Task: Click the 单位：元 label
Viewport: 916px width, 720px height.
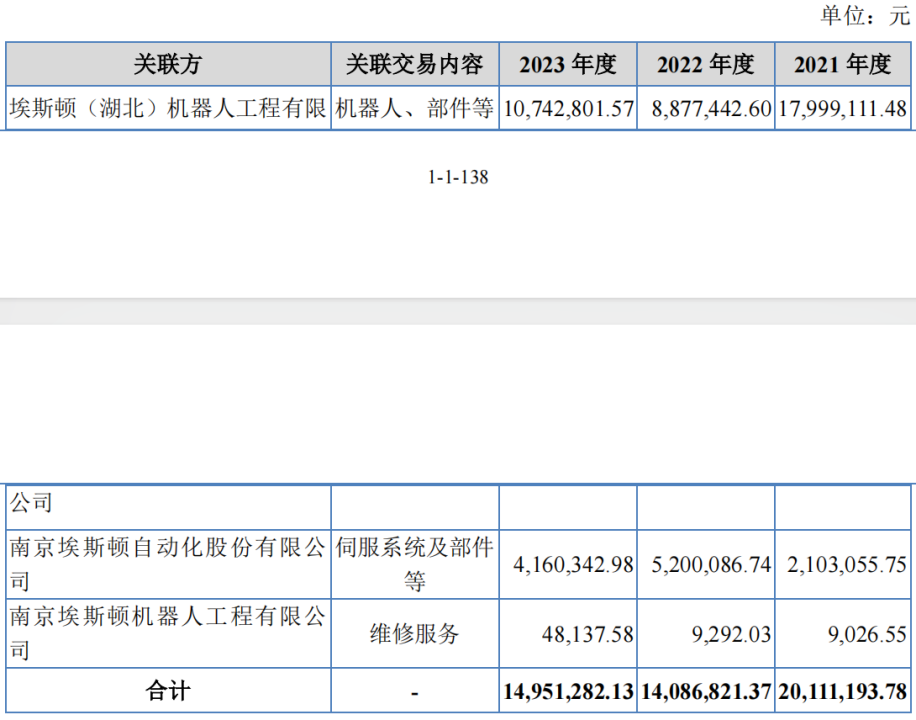Action: [865, 15]
